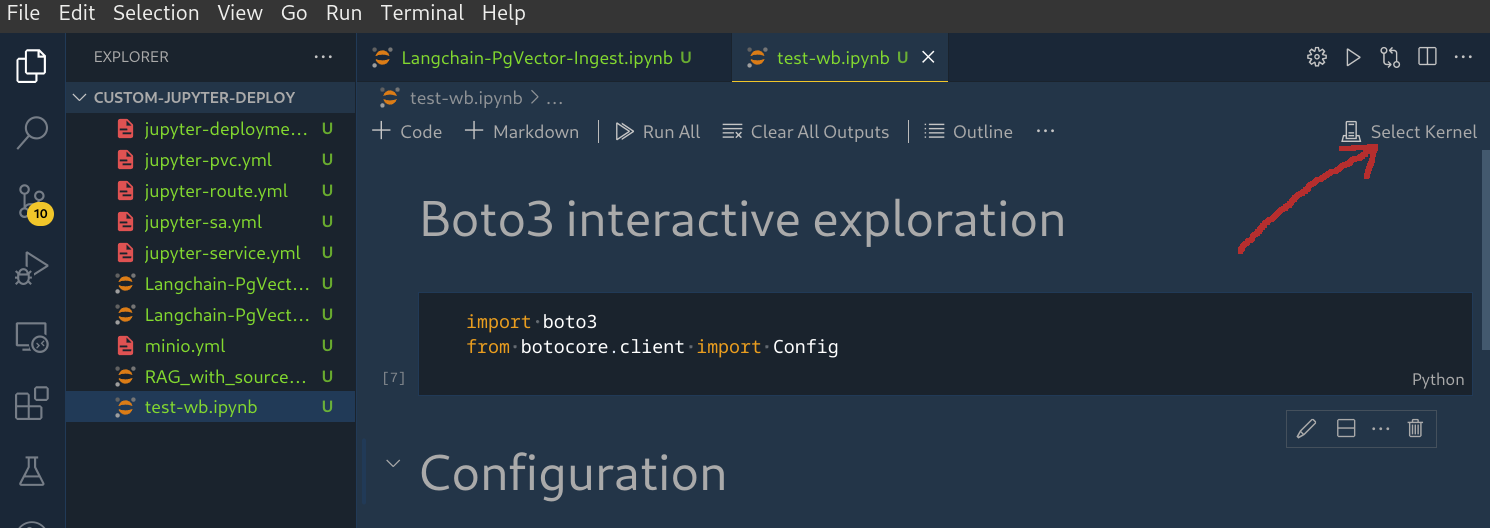
Task: Click the edit pencil icon on cell toolbar
Action: pos(1306,429)
